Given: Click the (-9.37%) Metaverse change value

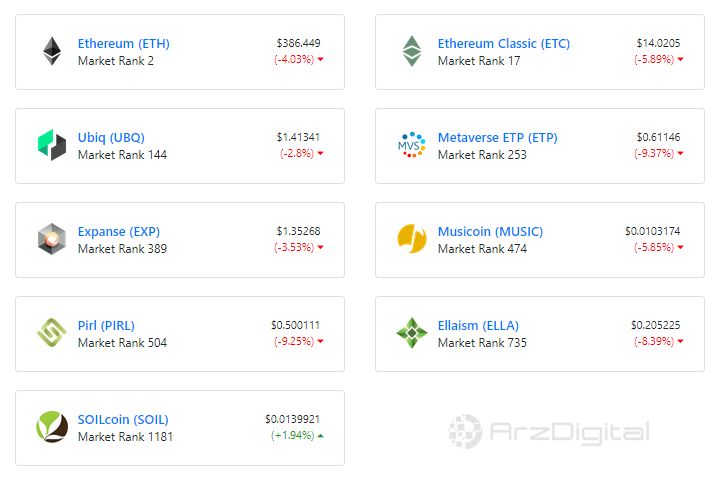Looking at the screenshot, I should [654, 153].
